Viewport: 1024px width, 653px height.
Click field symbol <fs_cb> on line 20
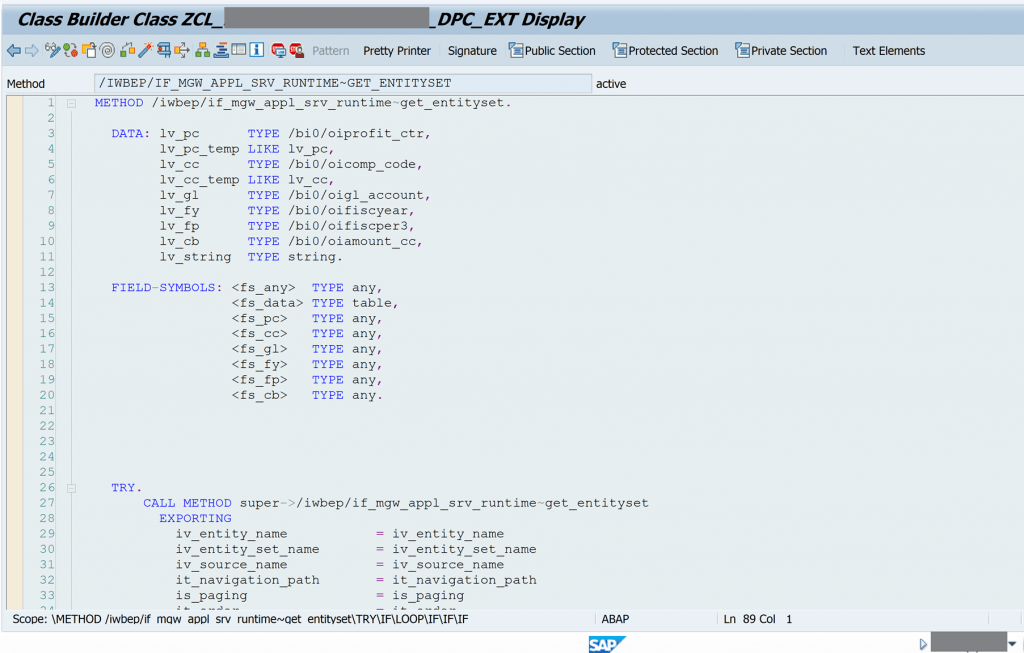click(x=259, y=395)
